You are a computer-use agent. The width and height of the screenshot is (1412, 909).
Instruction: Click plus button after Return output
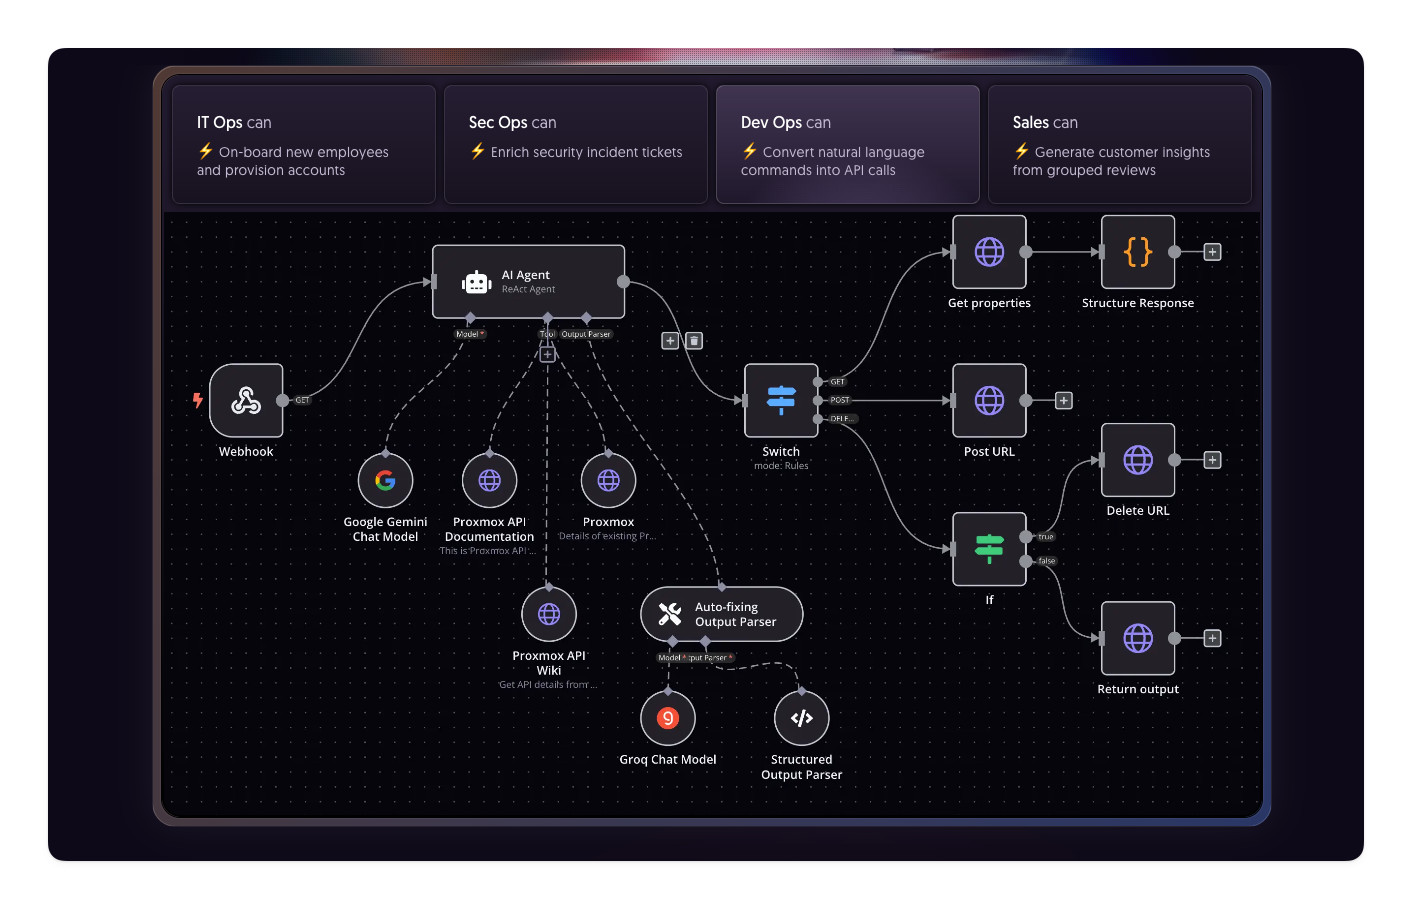click(x=1212, y=638)
